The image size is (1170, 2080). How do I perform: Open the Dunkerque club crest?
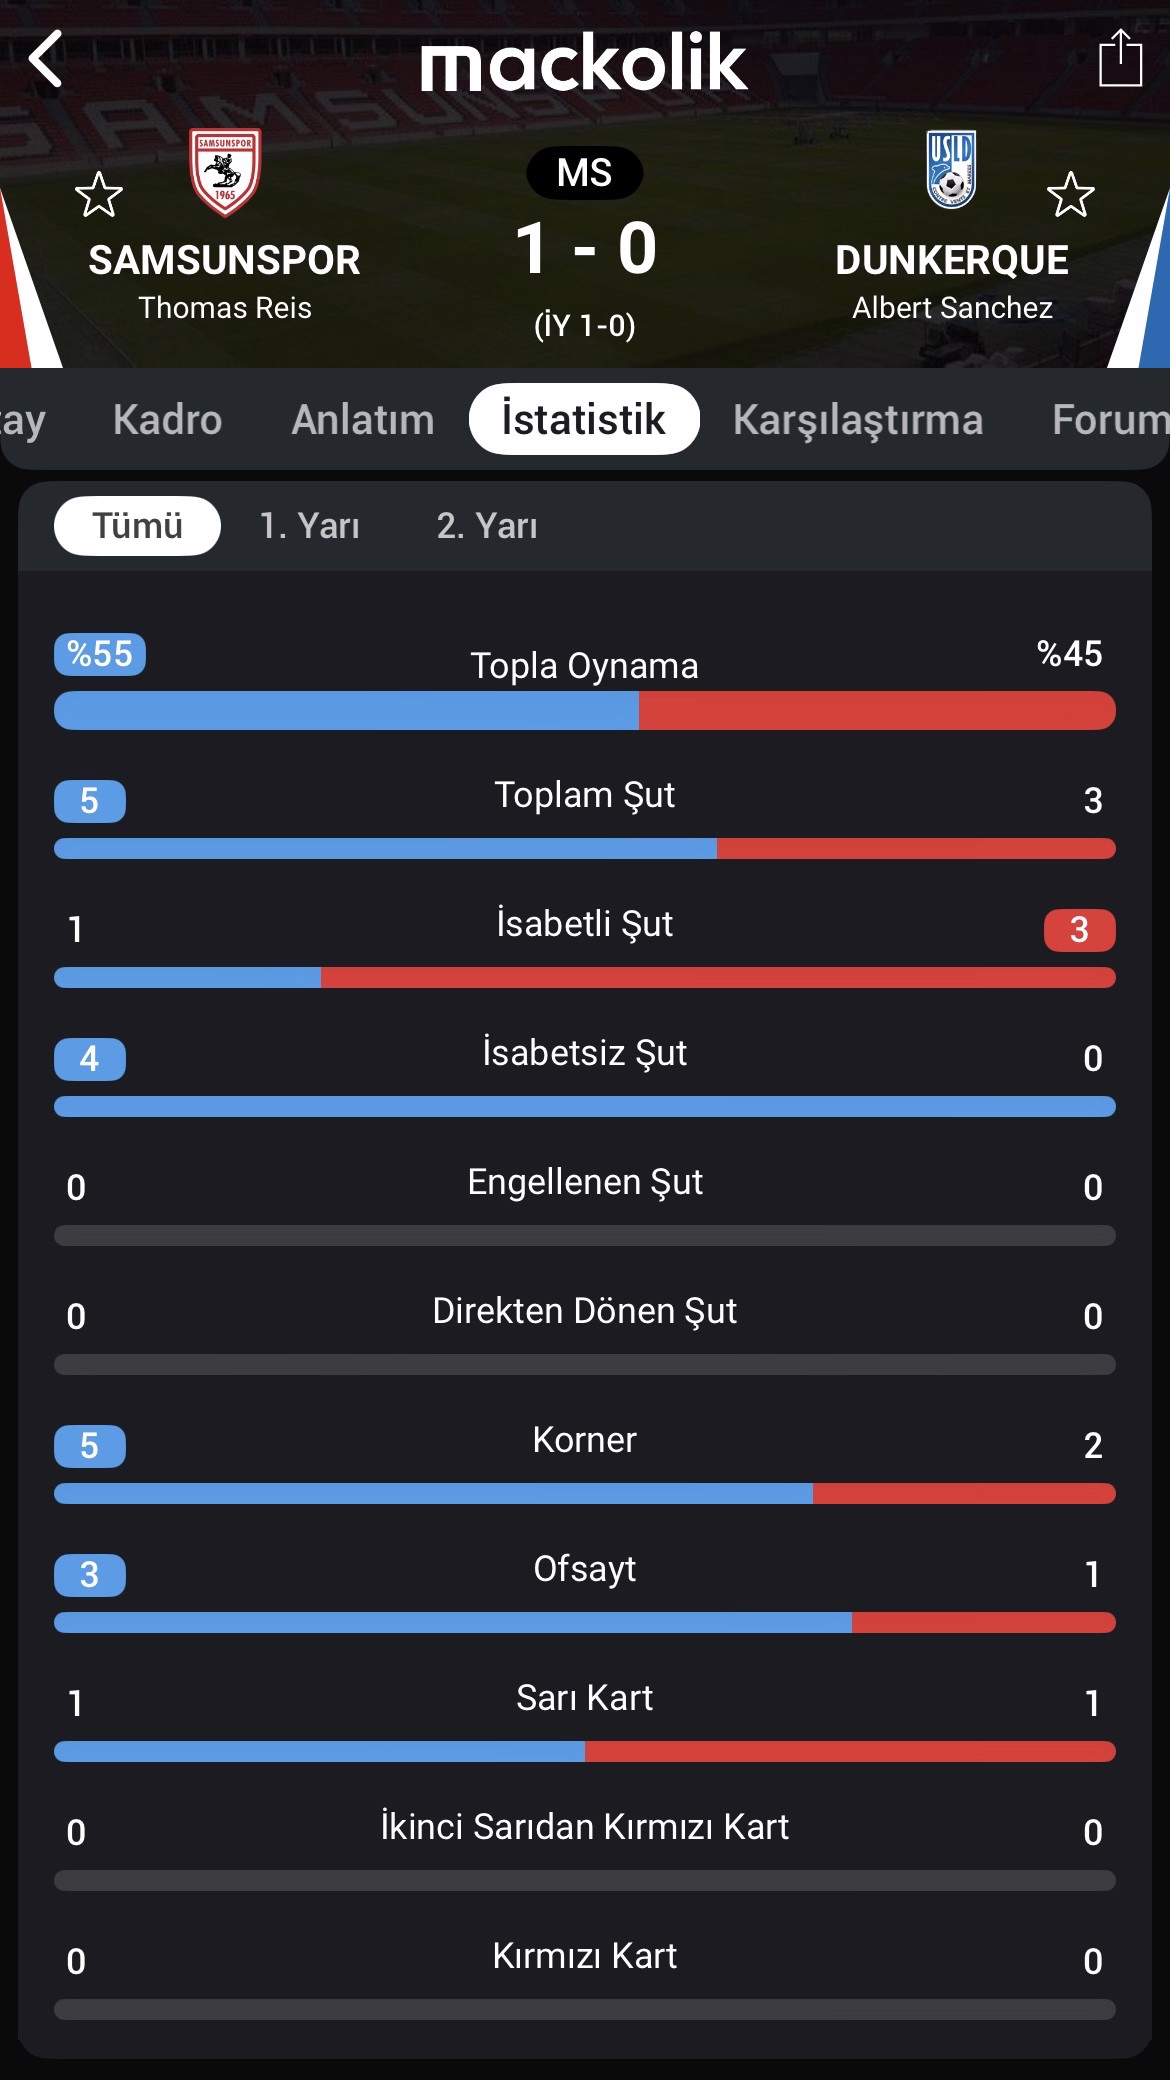coord(951,169)
